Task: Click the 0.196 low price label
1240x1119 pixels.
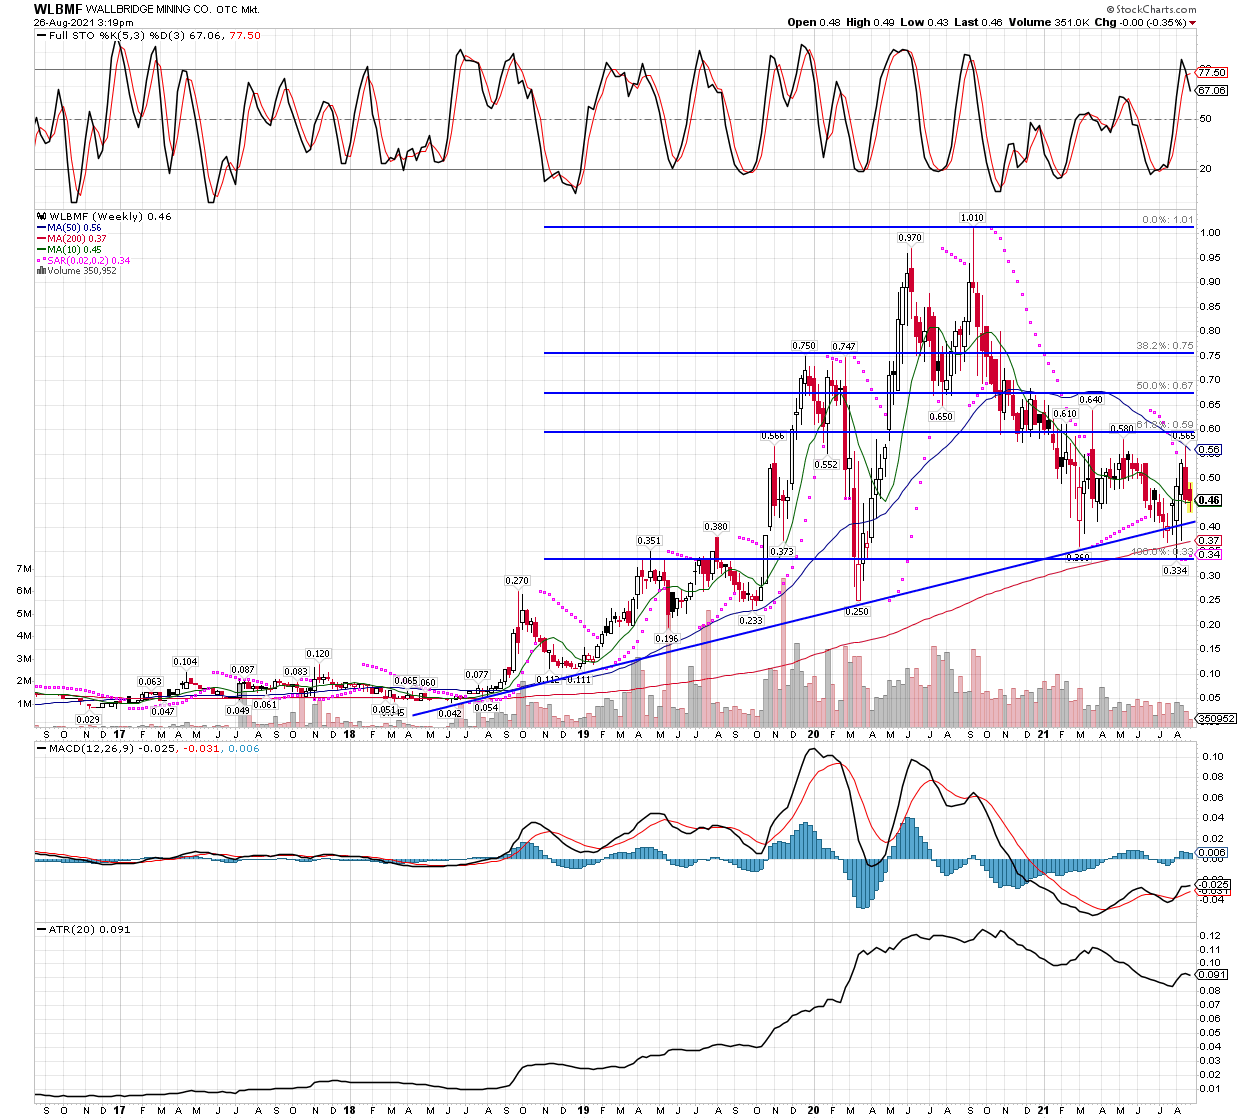Action: click(667, 639)
